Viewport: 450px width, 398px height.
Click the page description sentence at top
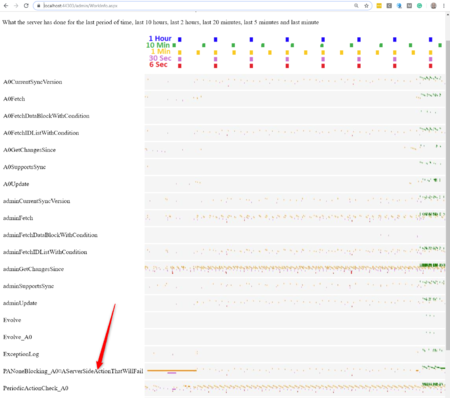(x=161, y=22)
